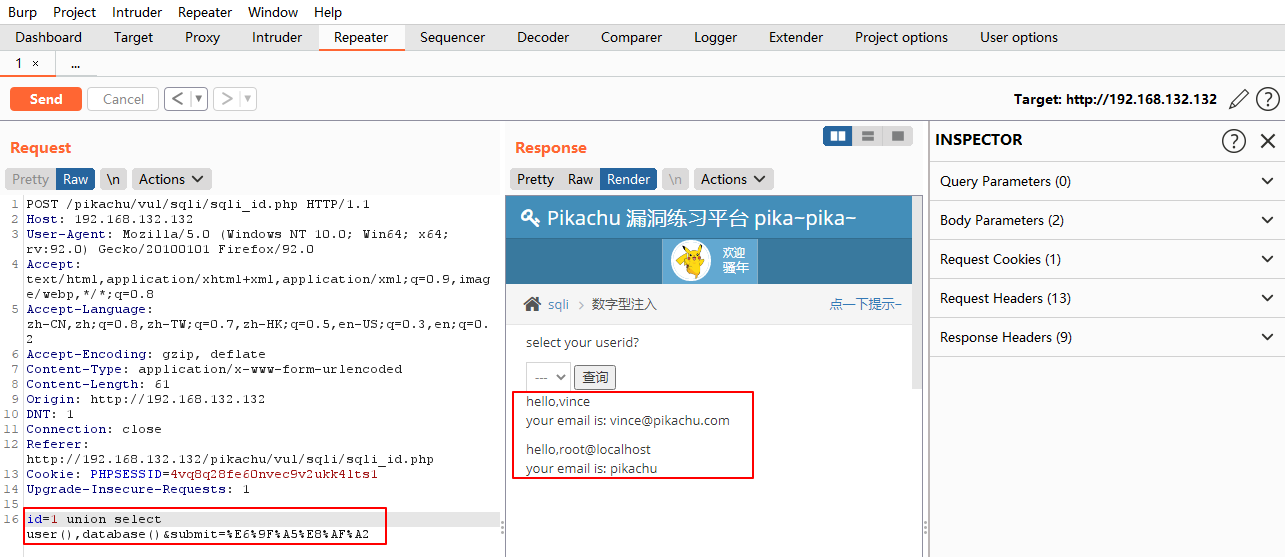Expand Query Parameters (0) section
The height and width of the screenshot is (557, 1285).
coord(1107,181)
